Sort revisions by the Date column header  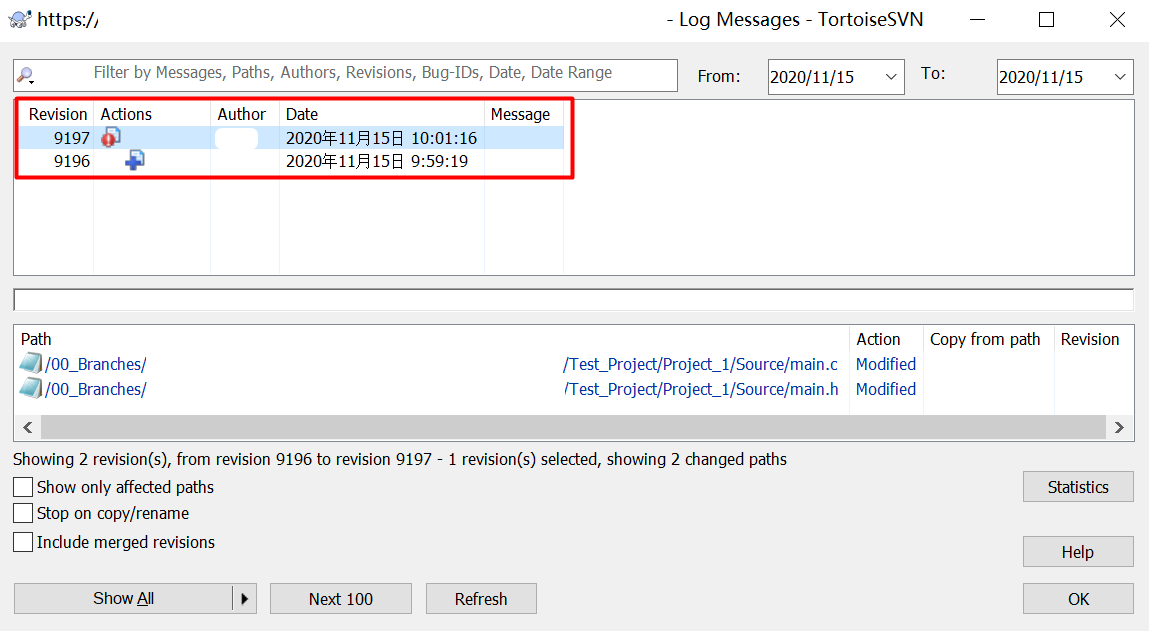pyautogui.click(x=302, y=114)
